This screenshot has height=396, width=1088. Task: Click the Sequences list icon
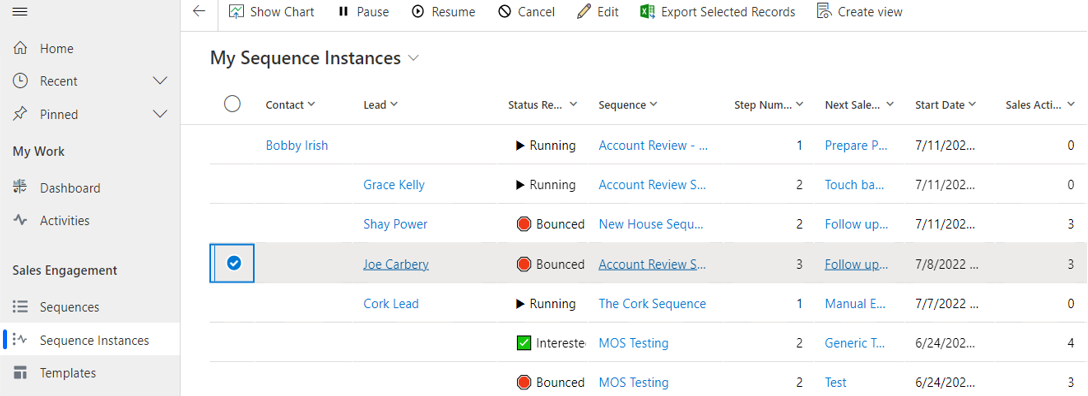[x=21, y=307]
